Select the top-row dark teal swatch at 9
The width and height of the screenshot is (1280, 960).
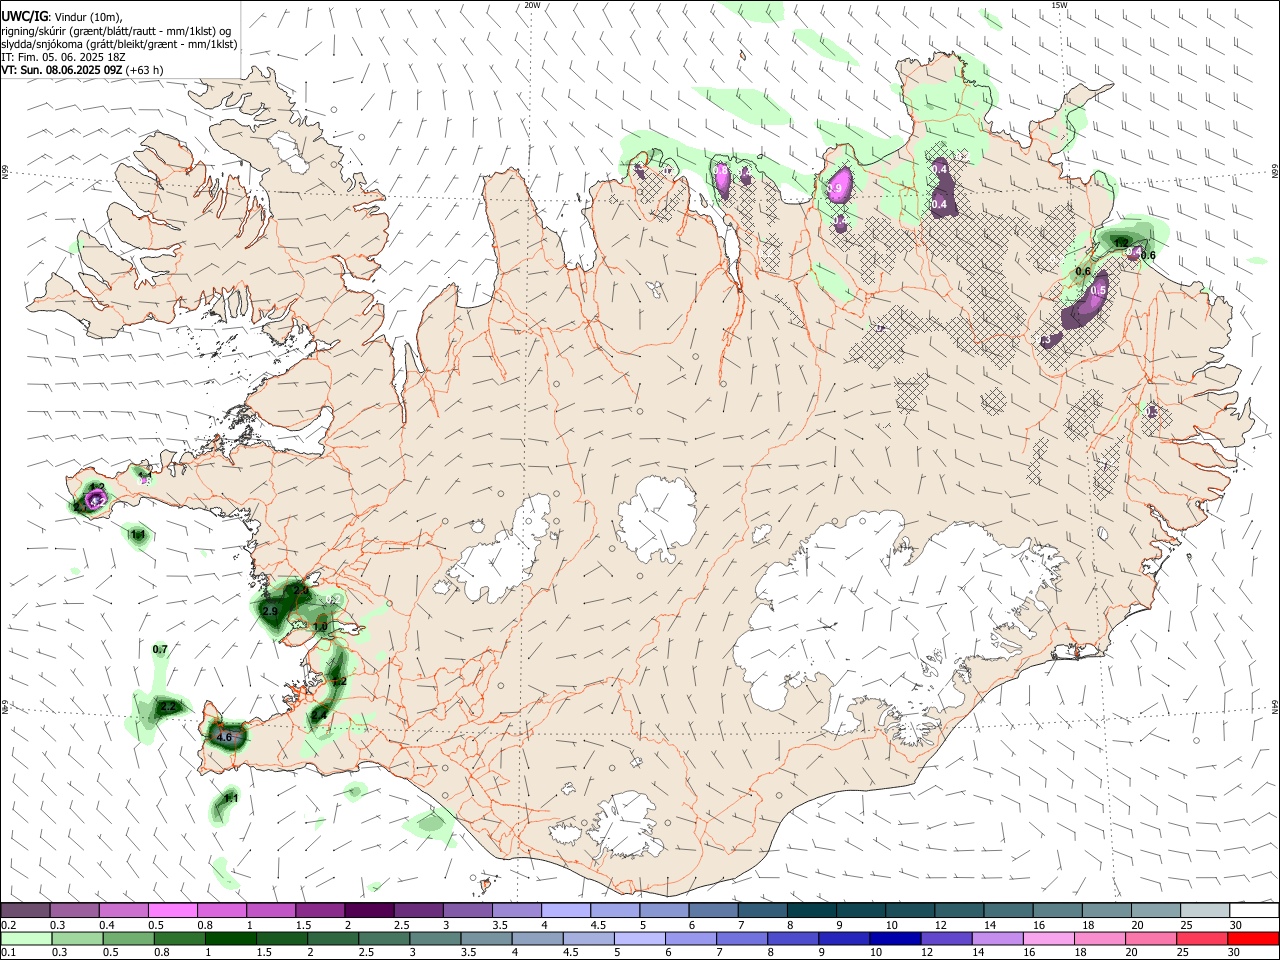(861, 911)
